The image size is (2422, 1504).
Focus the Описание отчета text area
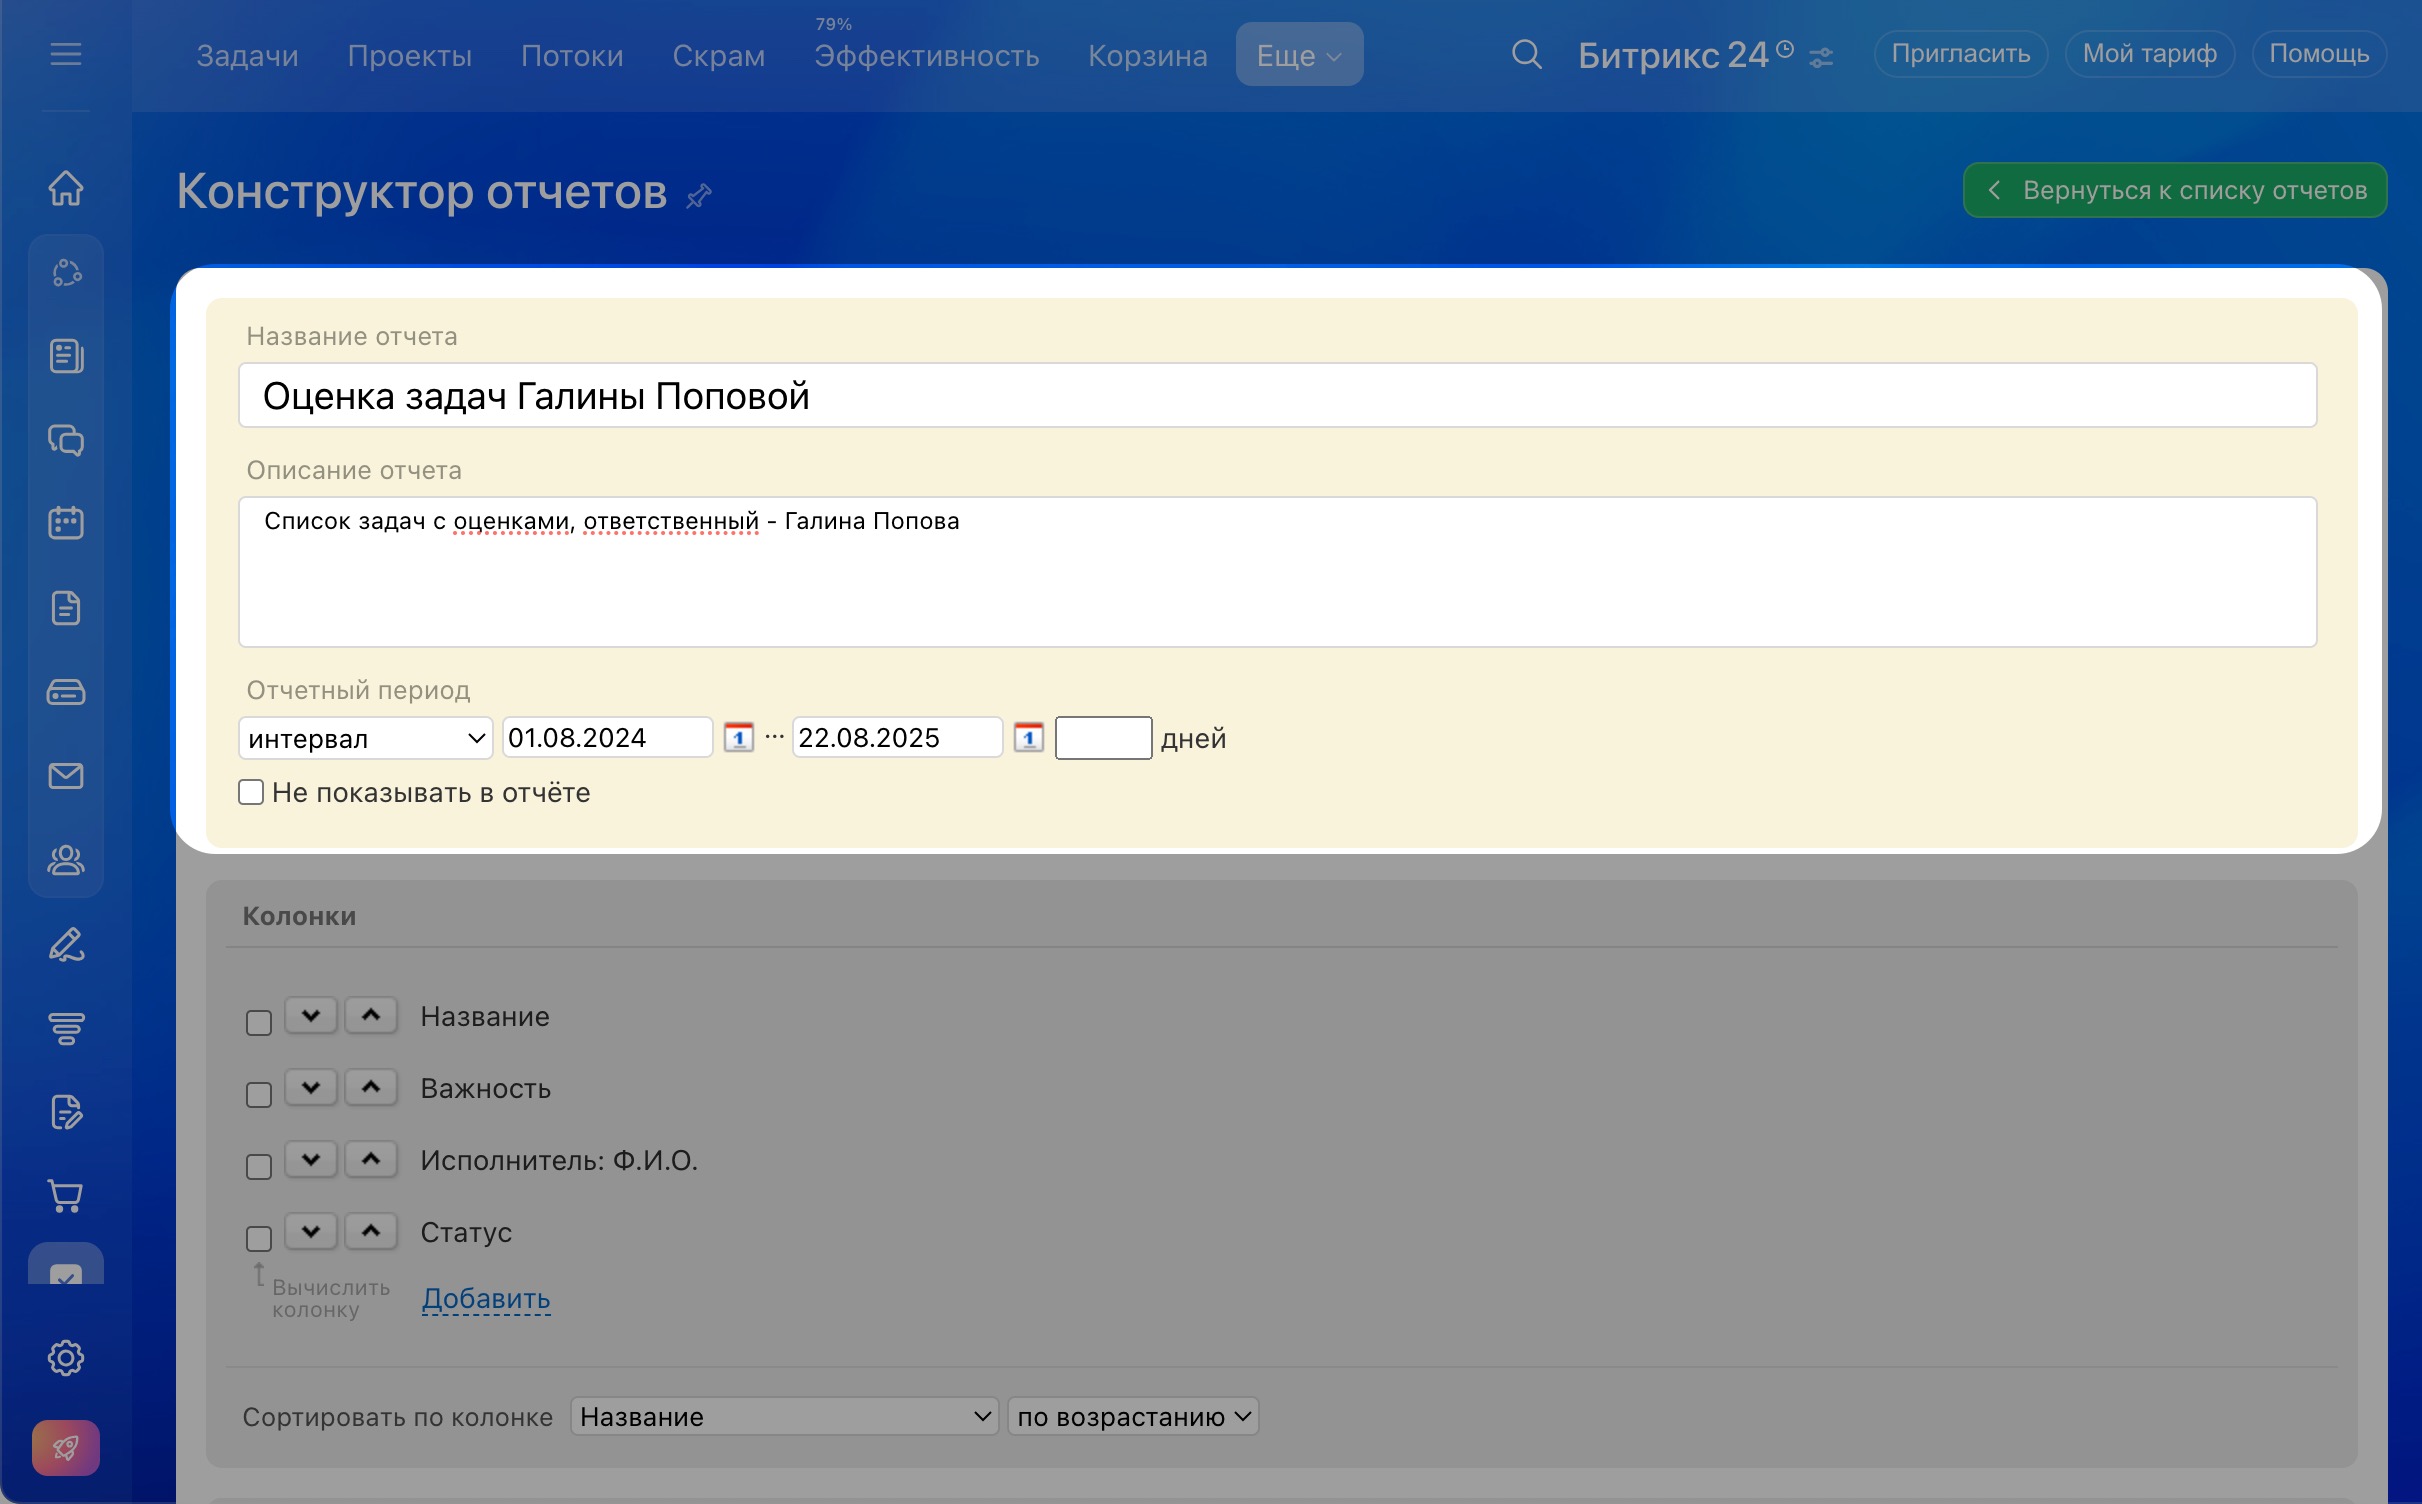(x=1277, y=572)
